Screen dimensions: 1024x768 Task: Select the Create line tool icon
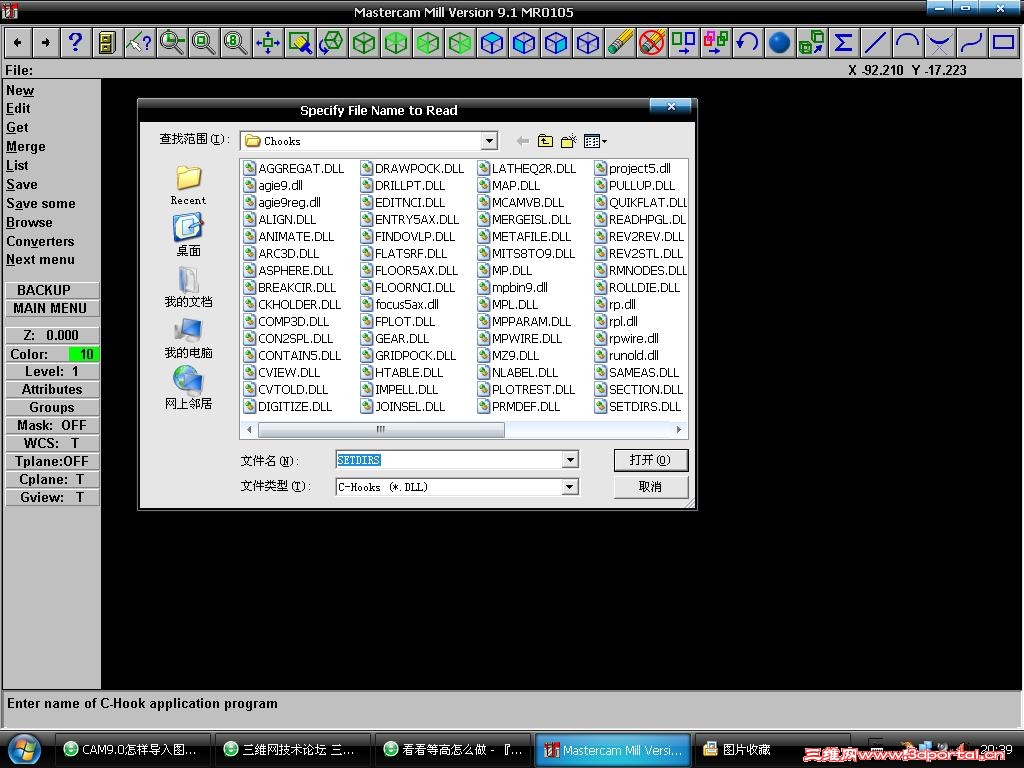pyautogui.click(x=876, y=43)
